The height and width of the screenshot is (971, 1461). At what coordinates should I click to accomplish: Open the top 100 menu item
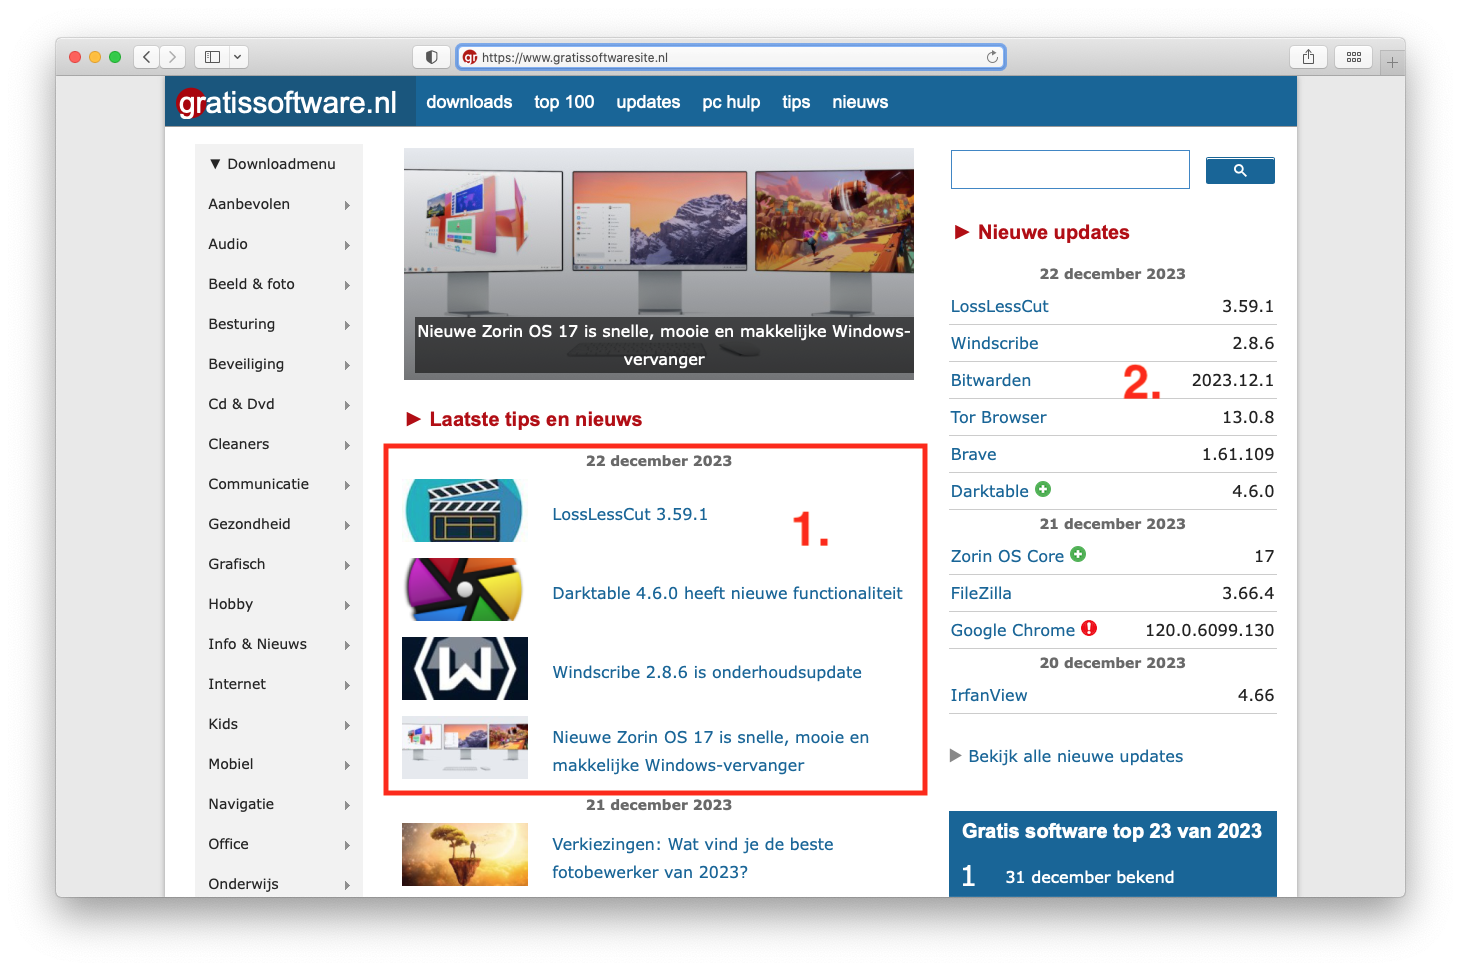(564, 102)
